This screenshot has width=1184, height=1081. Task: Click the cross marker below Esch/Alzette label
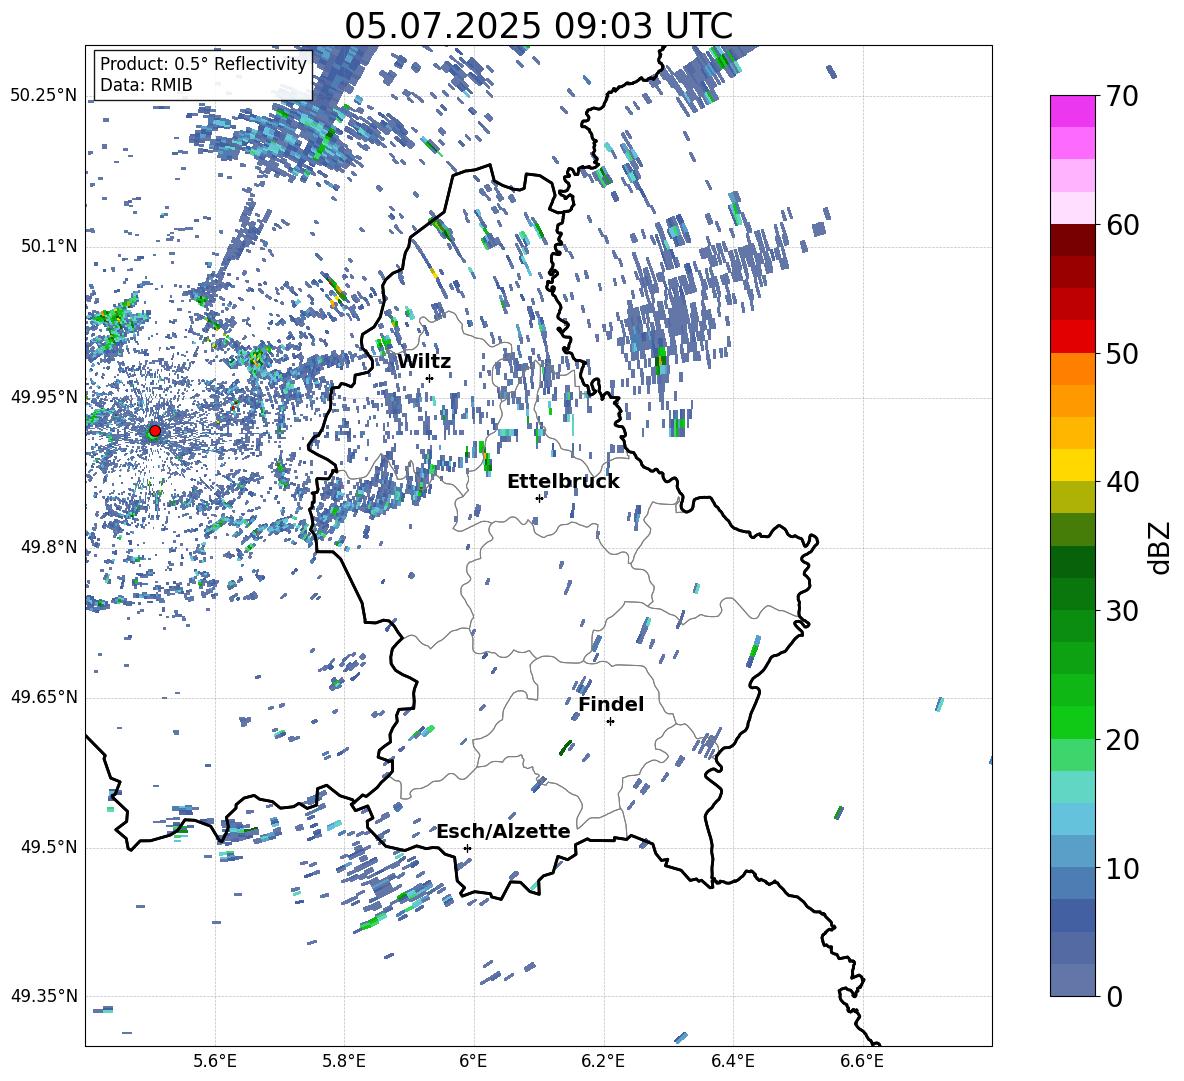pos(467,848)
